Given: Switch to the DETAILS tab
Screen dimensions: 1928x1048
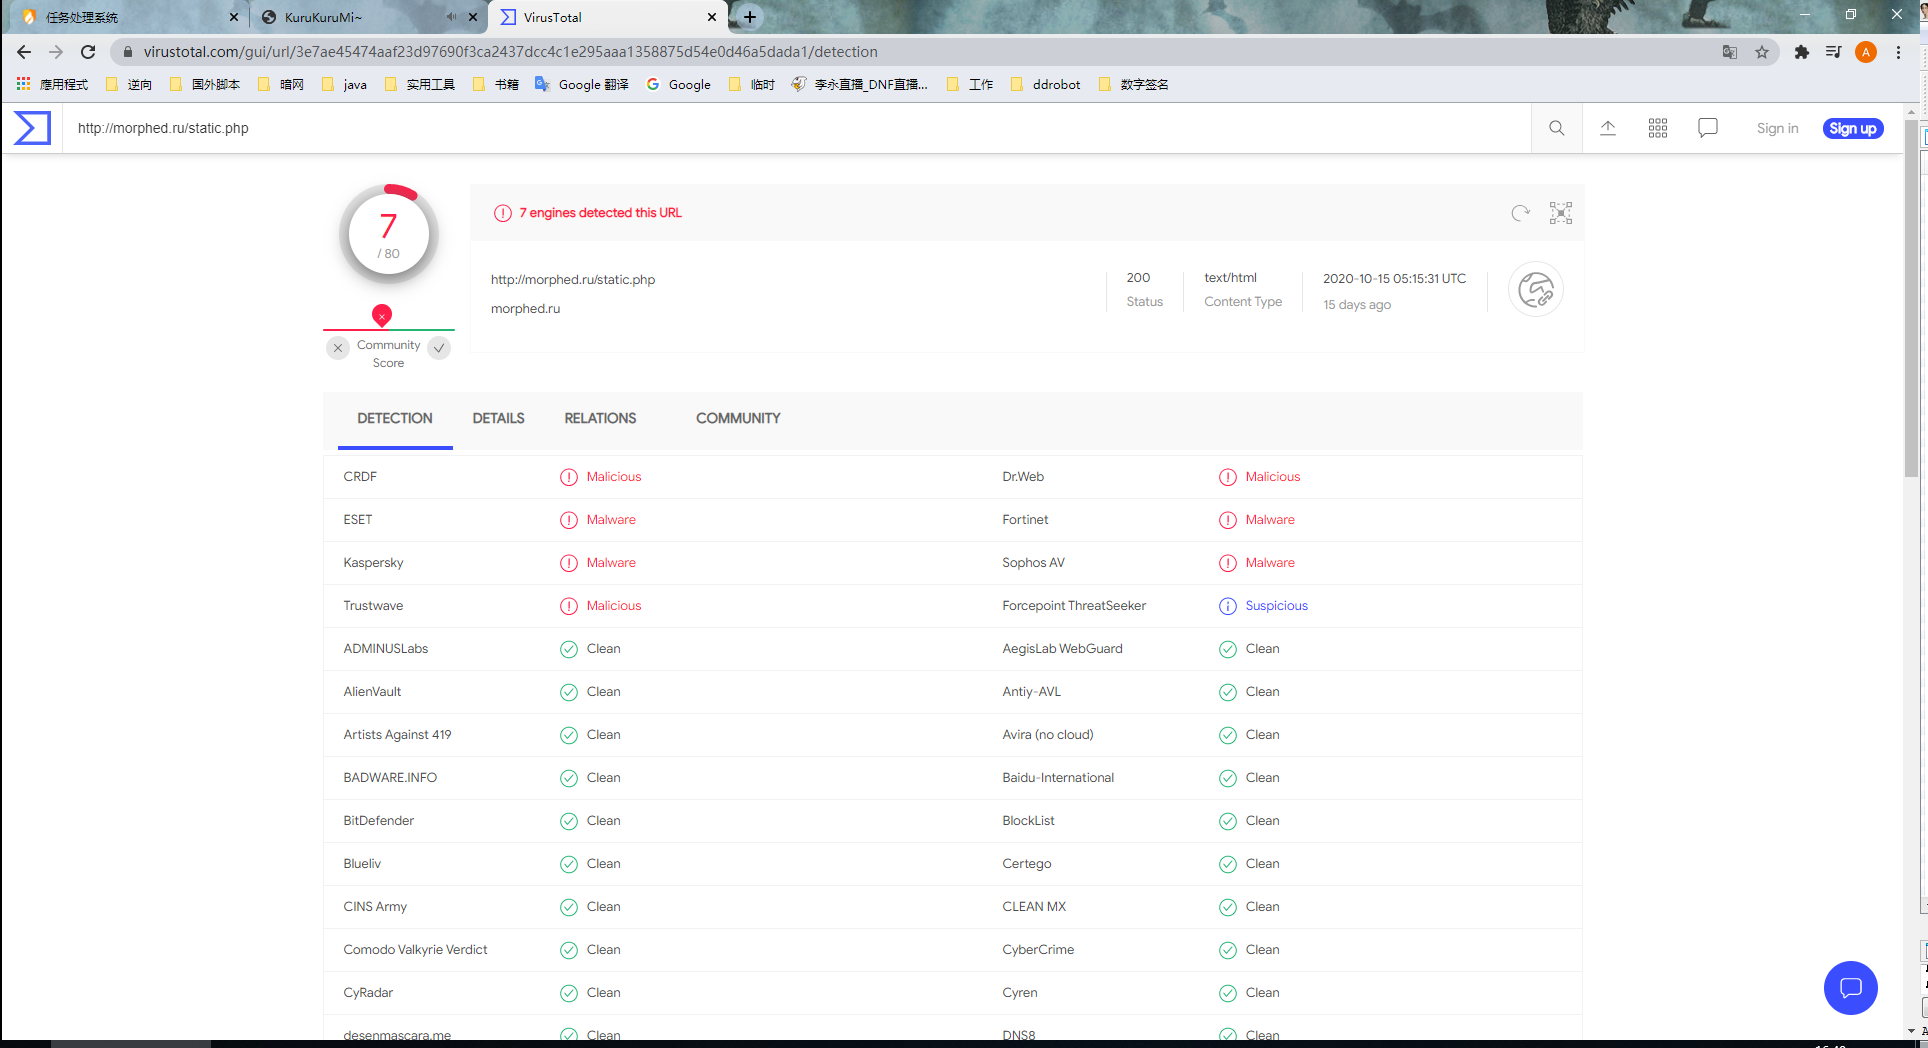Looking at the screenshot, I should pyautogui.click(x=499, y=418).
